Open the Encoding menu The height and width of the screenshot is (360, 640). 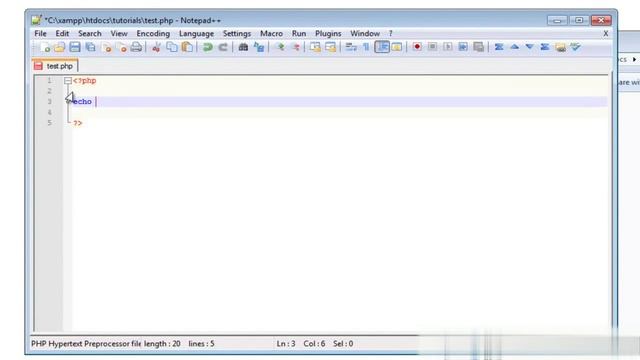tap(153, 33)
